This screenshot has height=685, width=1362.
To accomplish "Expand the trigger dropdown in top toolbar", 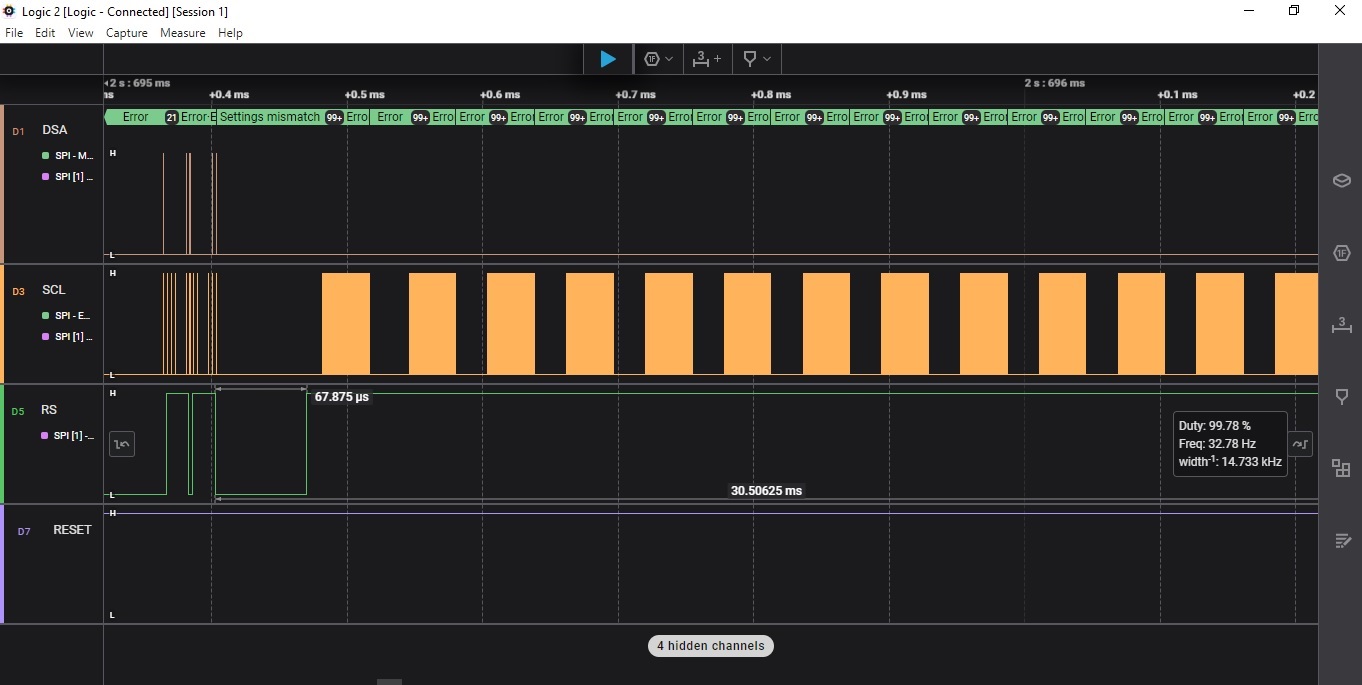I will [757, 59].
